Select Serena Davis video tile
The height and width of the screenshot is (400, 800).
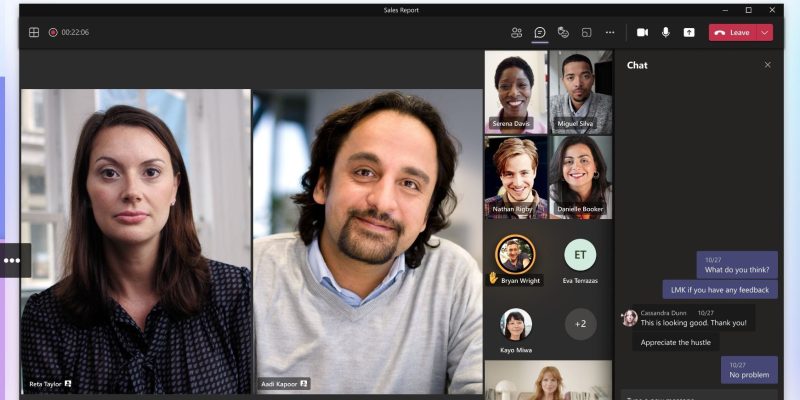516,91
